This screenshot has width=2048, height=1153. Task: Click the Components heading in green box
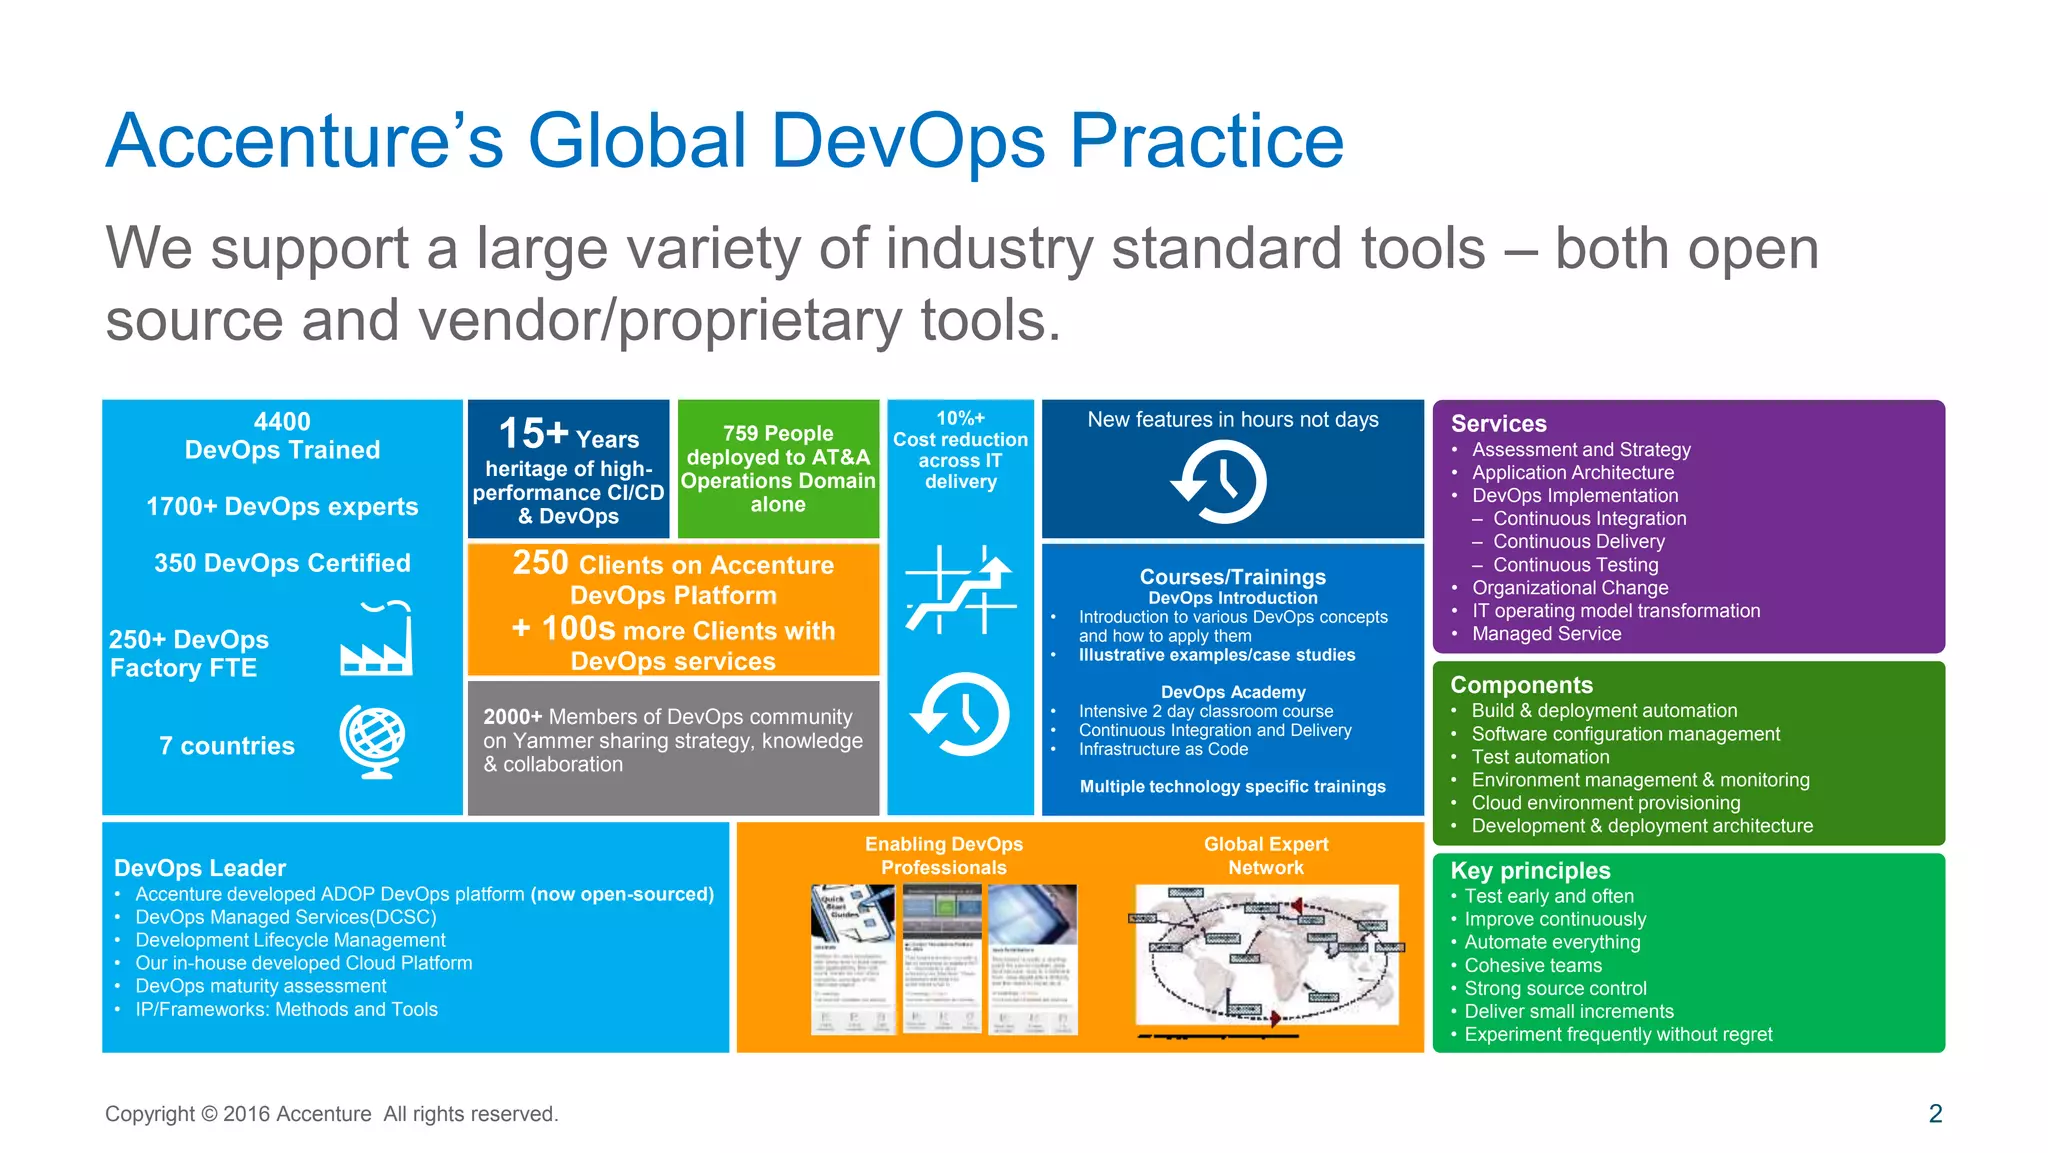coord(1521,685)
